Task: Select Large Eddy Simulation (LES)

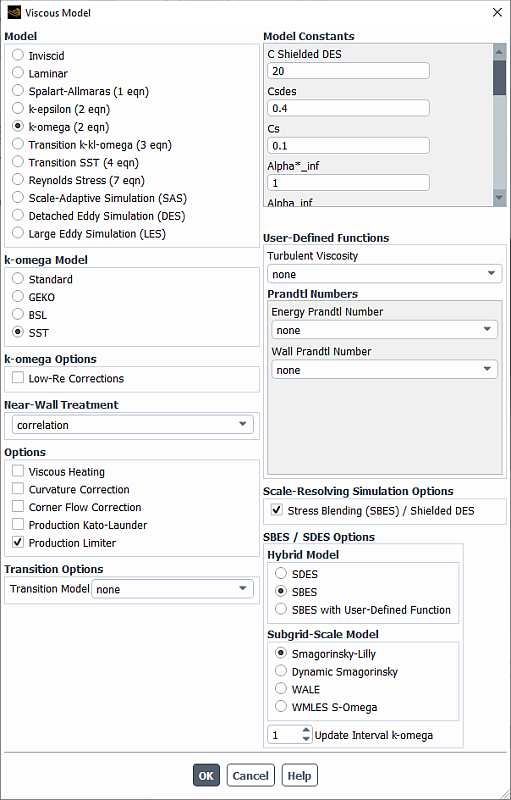Action: tap(18, 233)
